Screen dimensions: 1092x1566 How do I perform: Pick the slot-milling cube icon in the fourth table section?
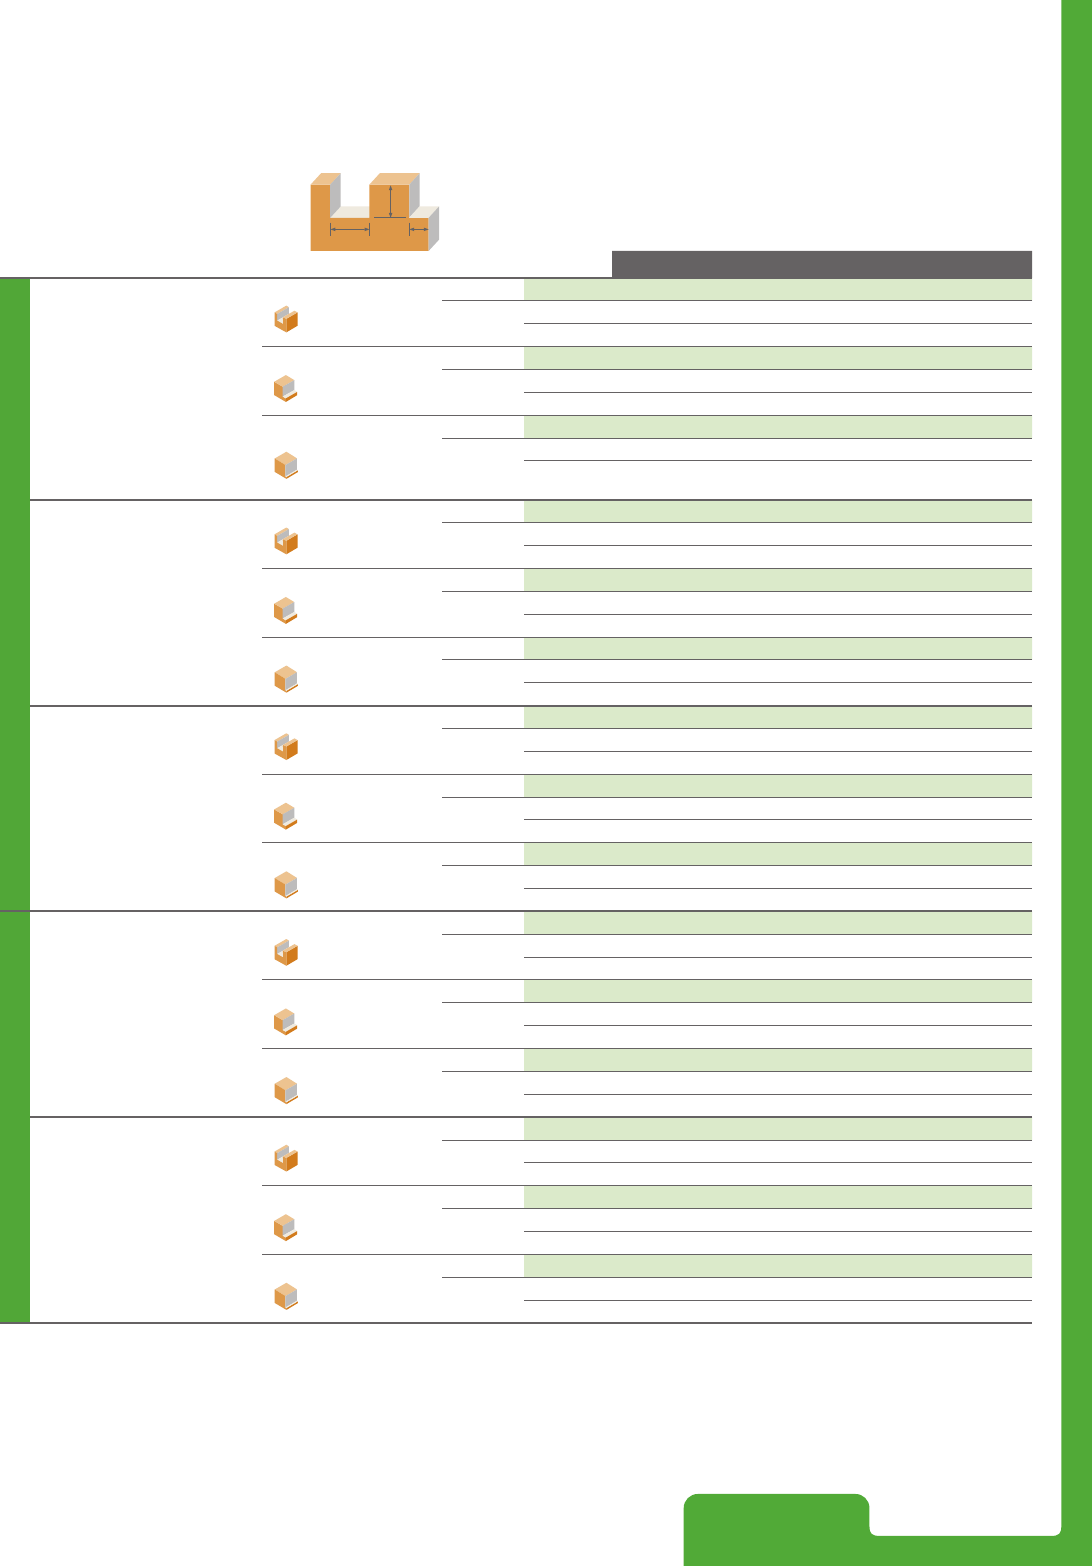[286, 953]
